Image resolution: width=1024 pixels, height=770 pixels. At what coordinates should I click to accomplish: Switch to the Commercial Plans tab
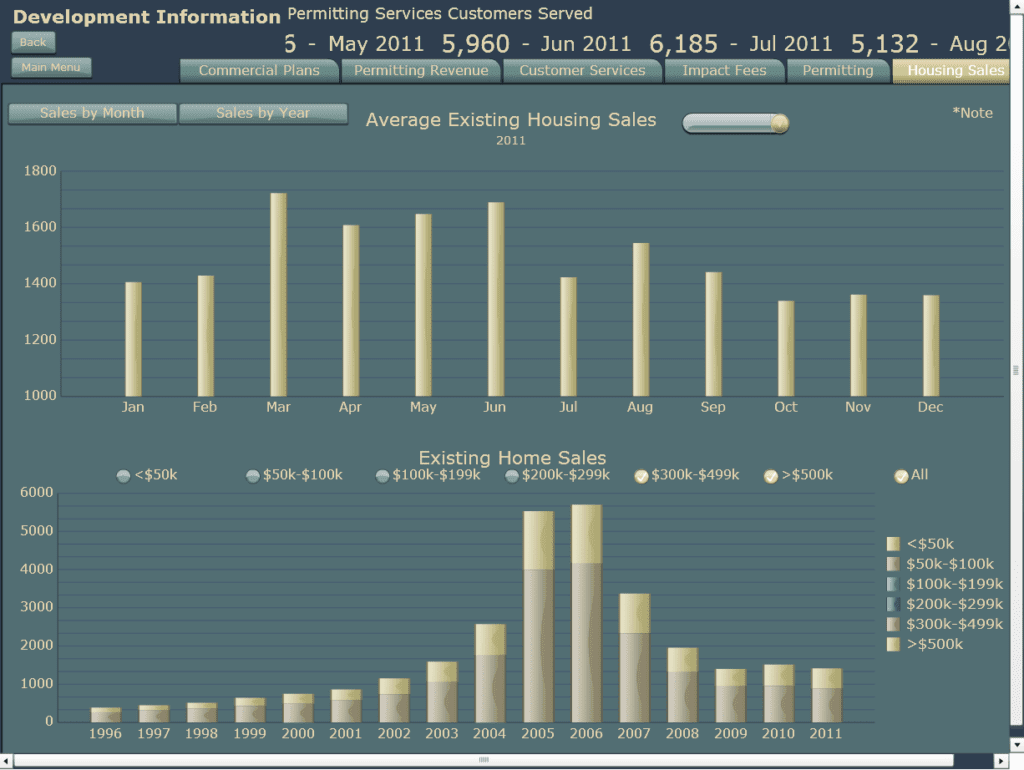(258, 70)
